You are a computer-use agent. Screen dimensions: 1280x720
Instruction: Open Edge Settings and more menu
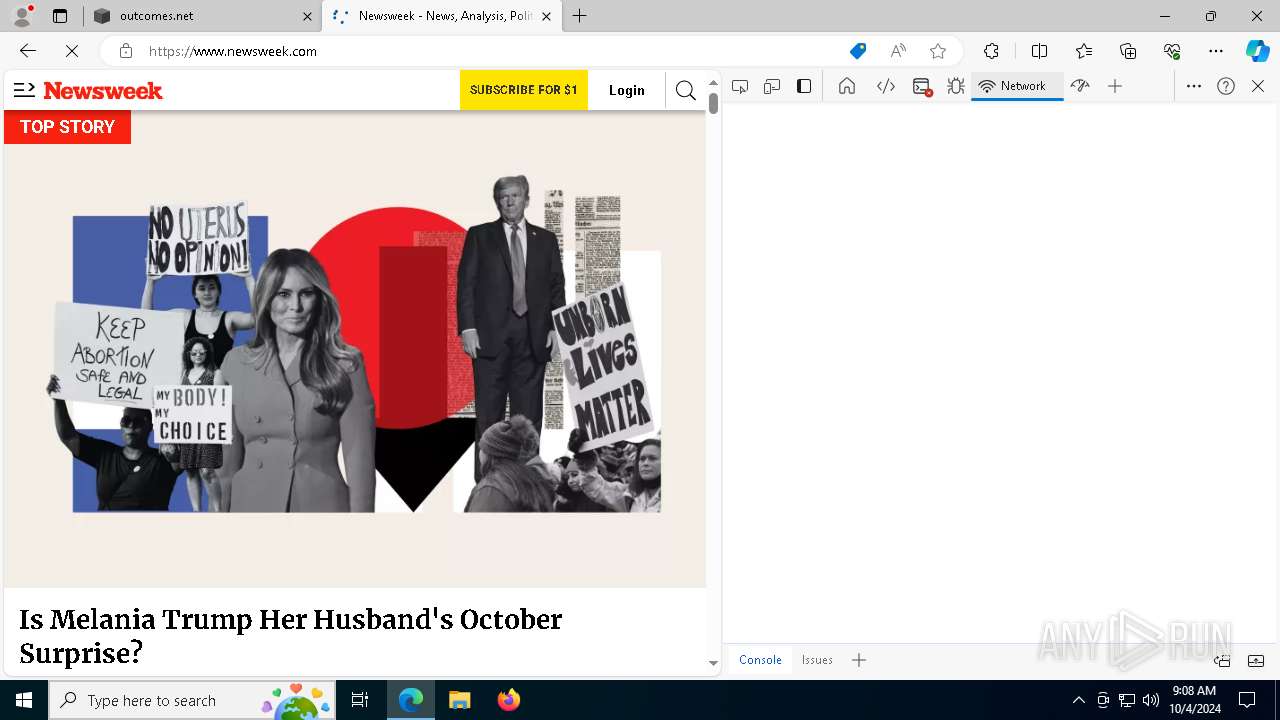[1216, 51]
